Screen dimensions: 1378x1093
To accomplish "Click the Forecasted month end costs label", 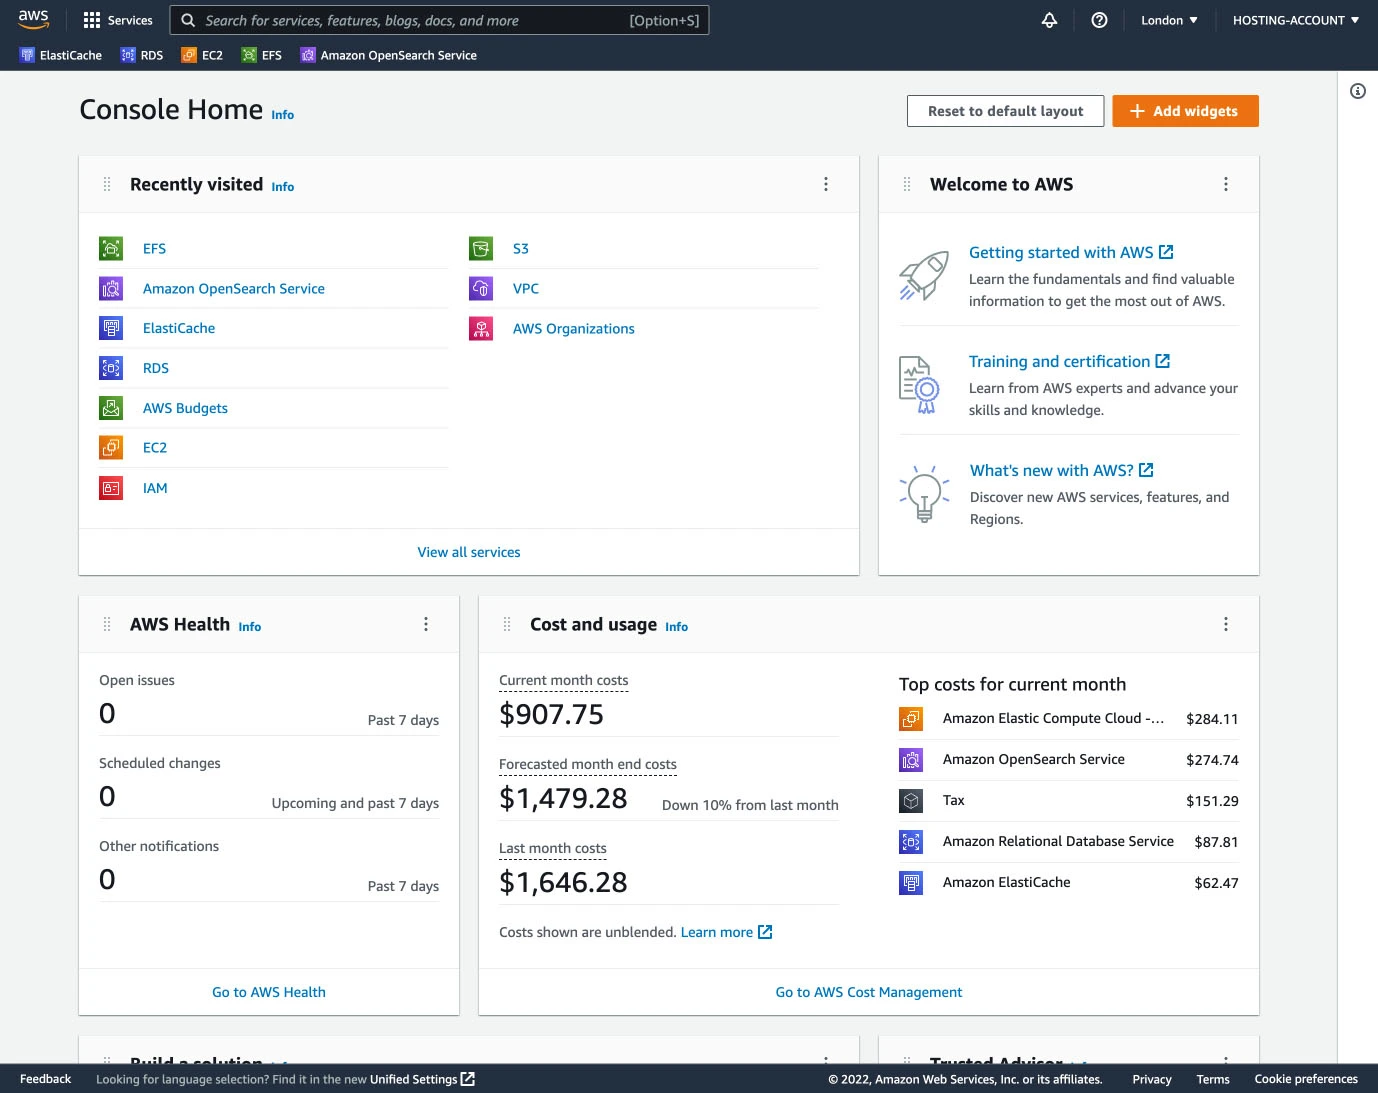I will (588, 764).
